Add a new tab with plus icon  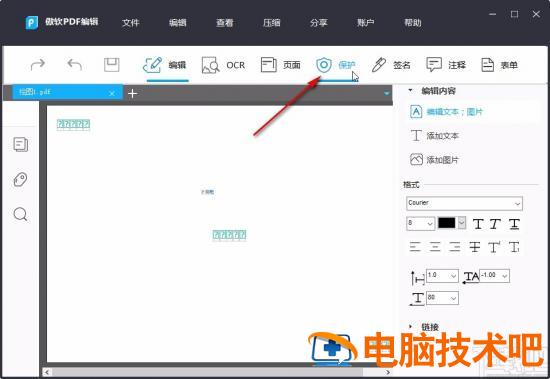click(132, 93)
